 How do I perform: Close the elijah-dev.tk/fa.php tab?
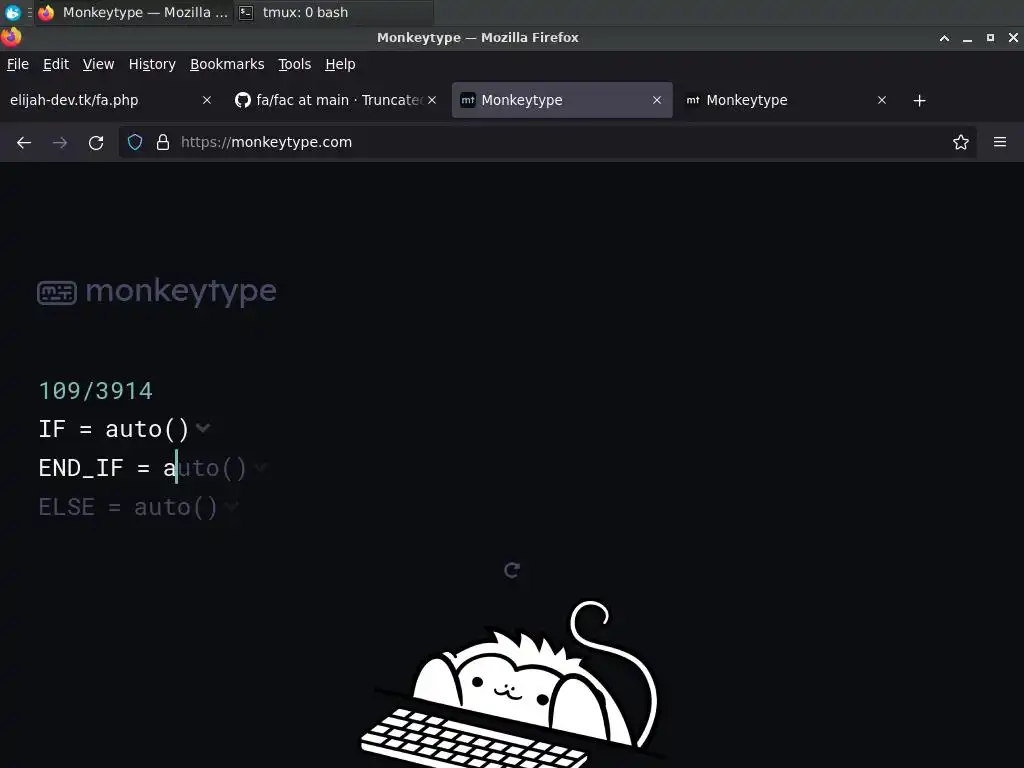207,100
